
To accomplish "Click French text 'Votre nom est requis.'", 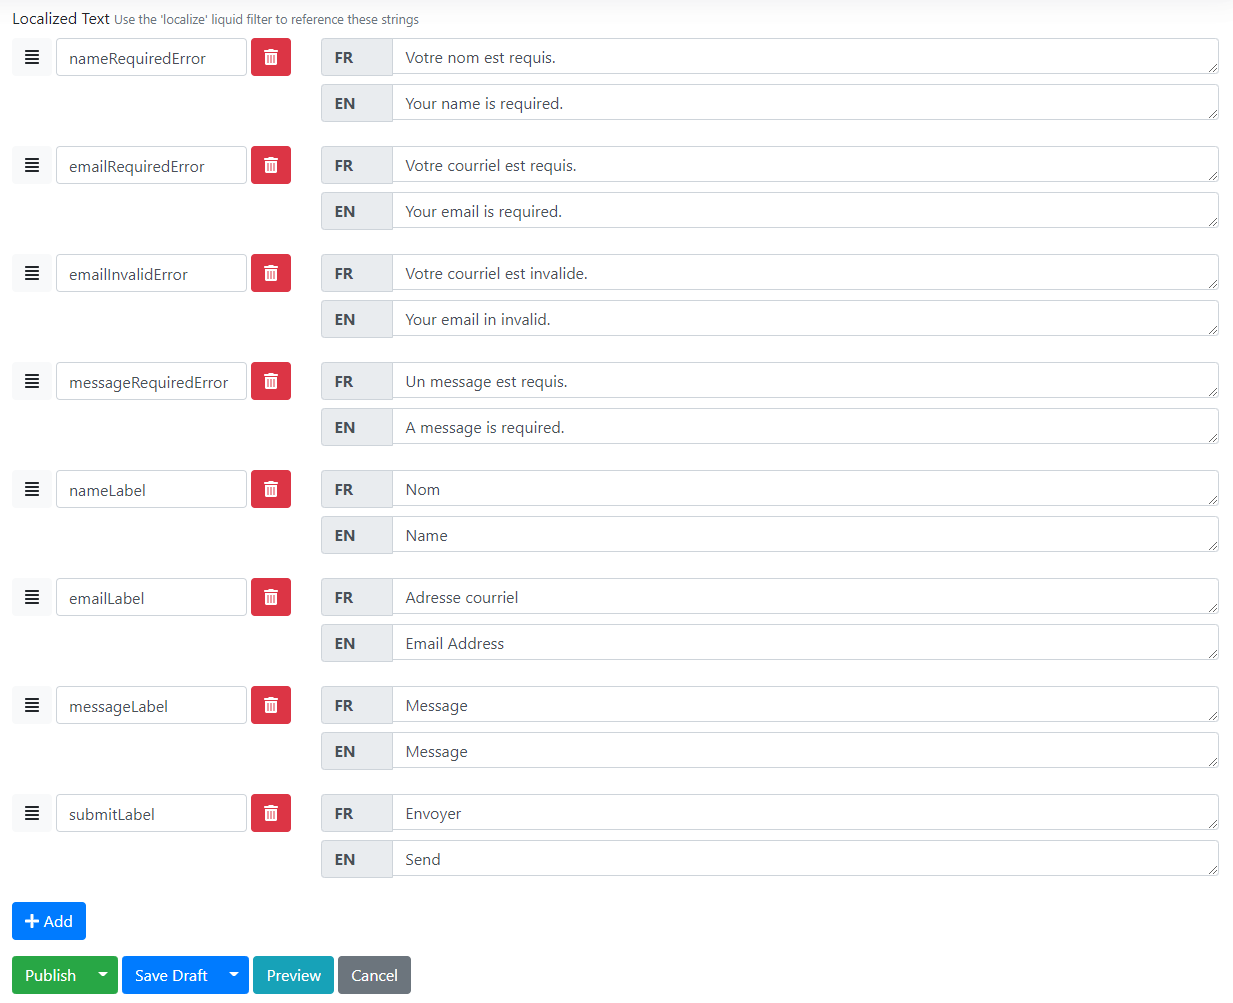I will point(805,57).
